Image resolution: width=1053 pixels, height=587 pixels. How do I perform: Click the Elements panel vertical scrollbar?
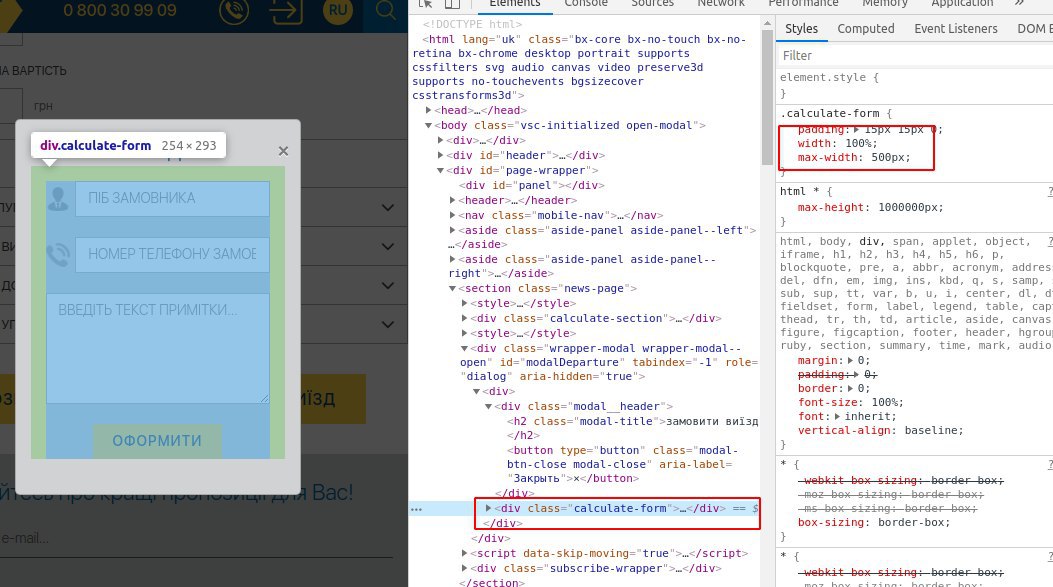click(768, 97)
